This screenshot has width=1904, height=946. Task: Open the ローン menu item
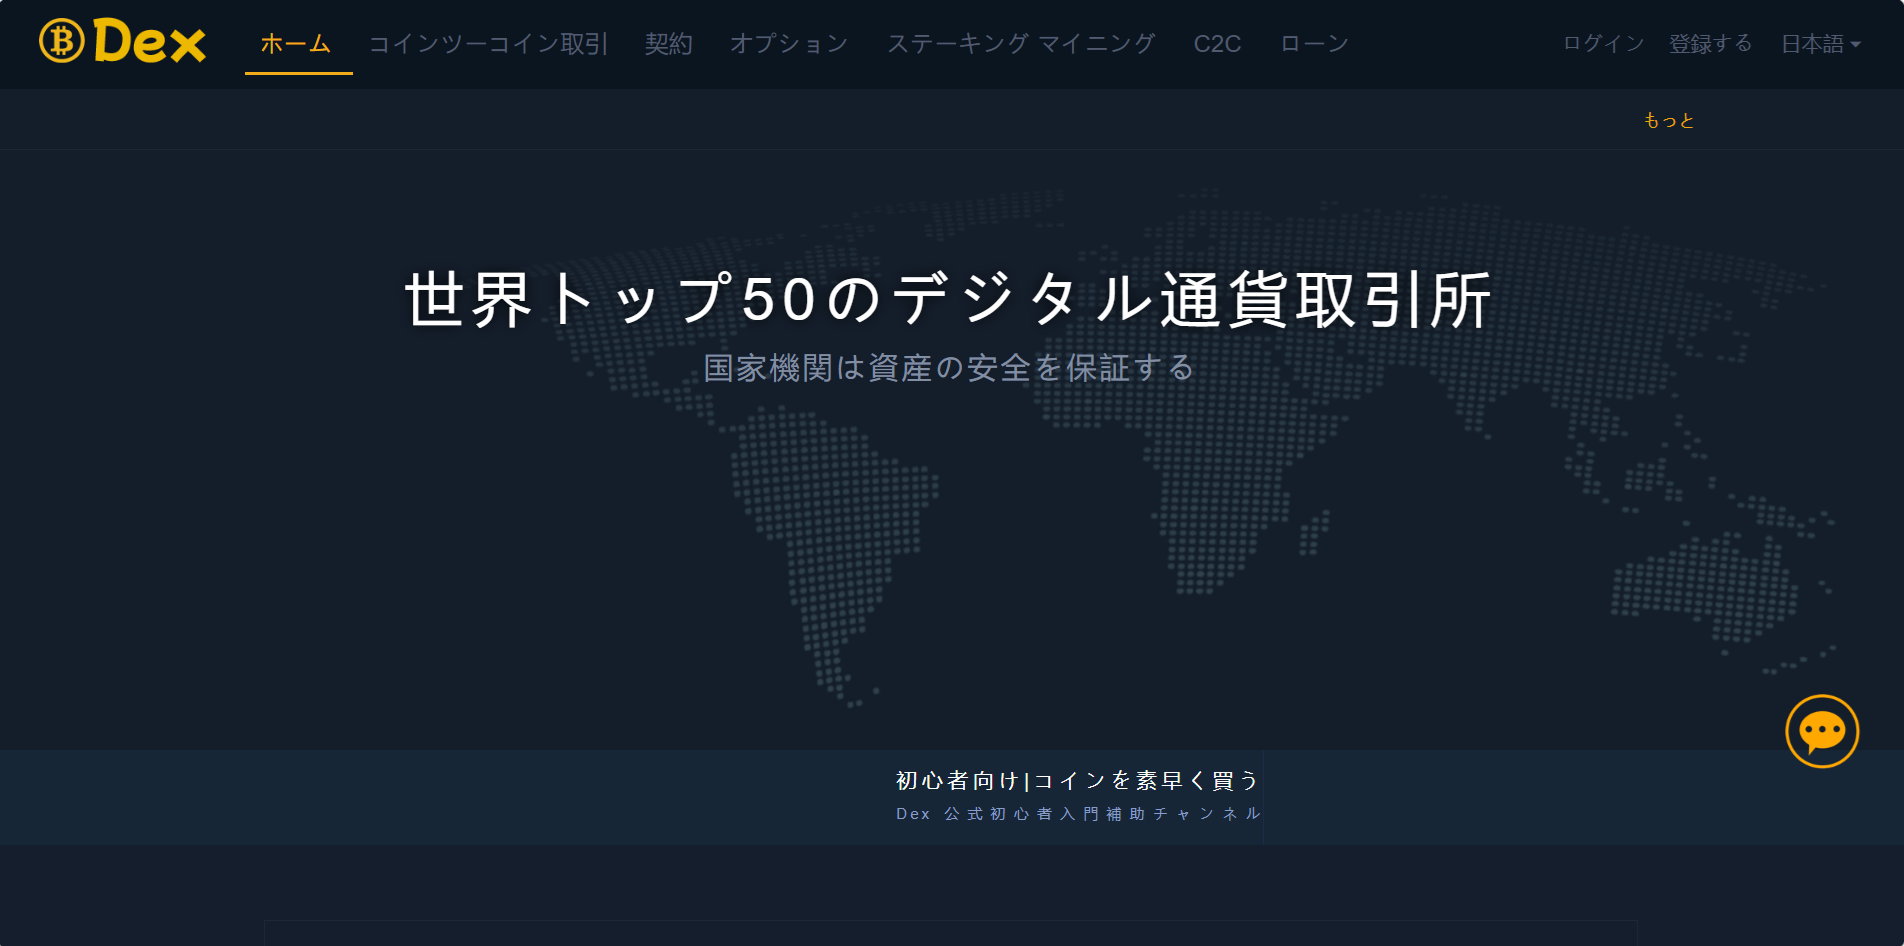tap(1314, 44)
